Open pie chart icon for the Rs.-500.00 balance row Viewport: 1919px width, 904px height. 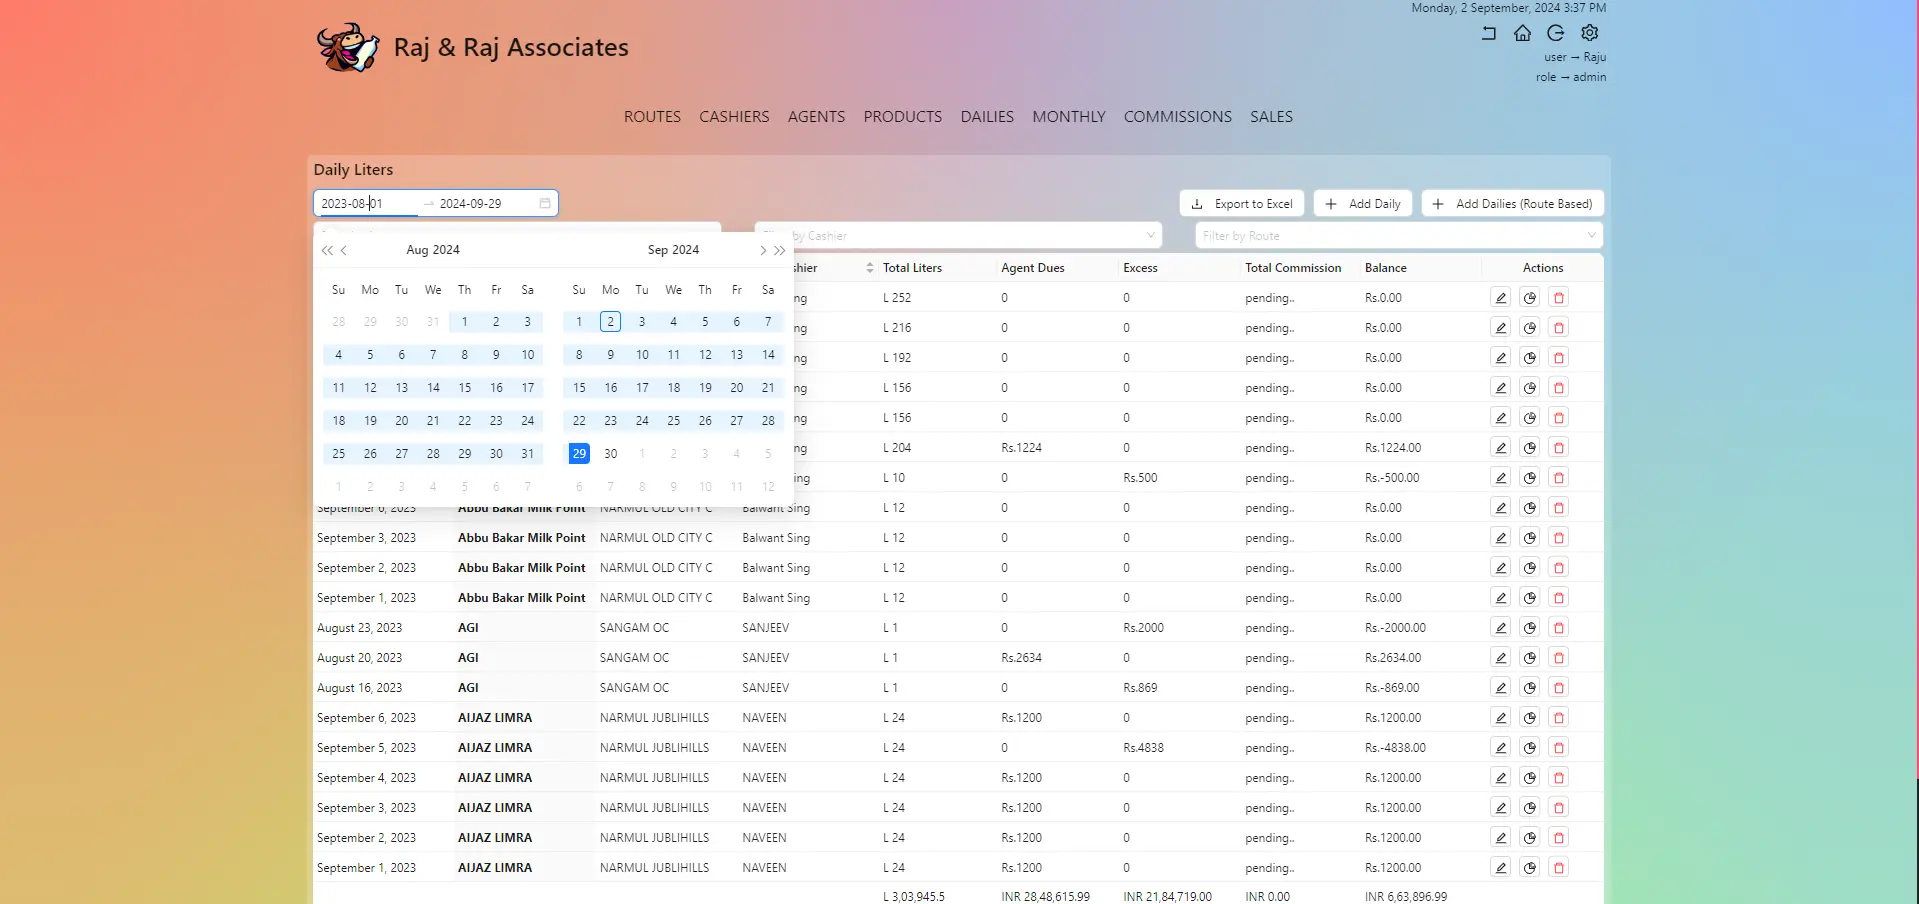pyautogui.click(x=1530, y=478)
